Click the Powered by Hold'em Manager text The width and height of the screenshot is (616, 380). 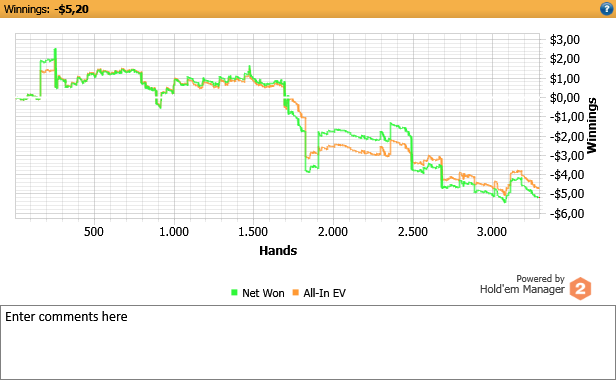point(522,285)
